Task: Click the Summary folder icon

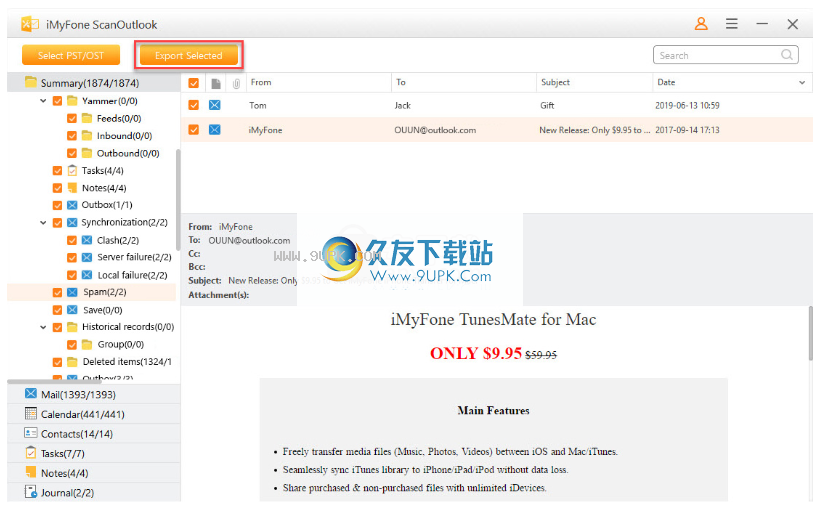Action: point(31,82)
